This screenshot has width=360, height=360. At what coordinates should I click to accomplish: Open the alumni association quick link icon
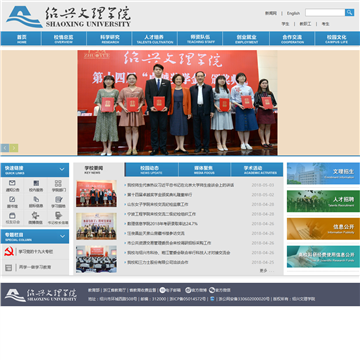coord(12,215)
